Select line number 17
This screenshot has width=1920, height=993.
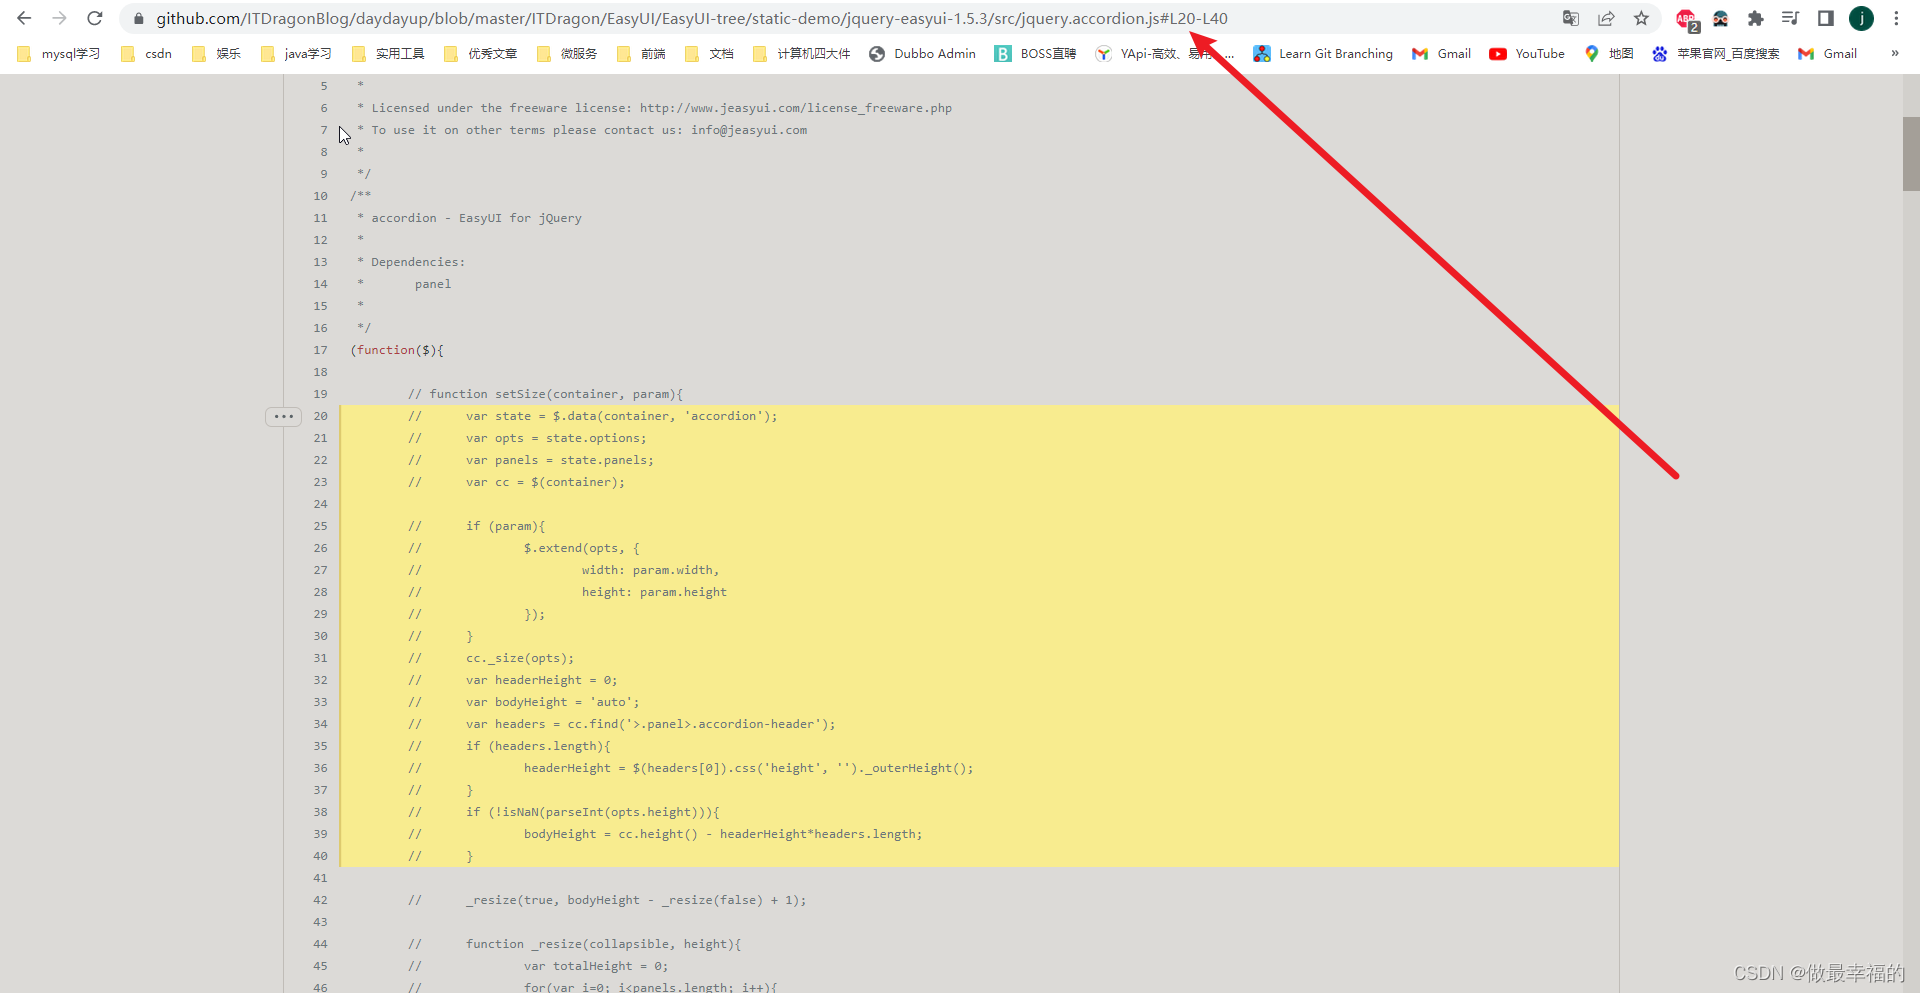pyautogui.click(x=320, y=350)
